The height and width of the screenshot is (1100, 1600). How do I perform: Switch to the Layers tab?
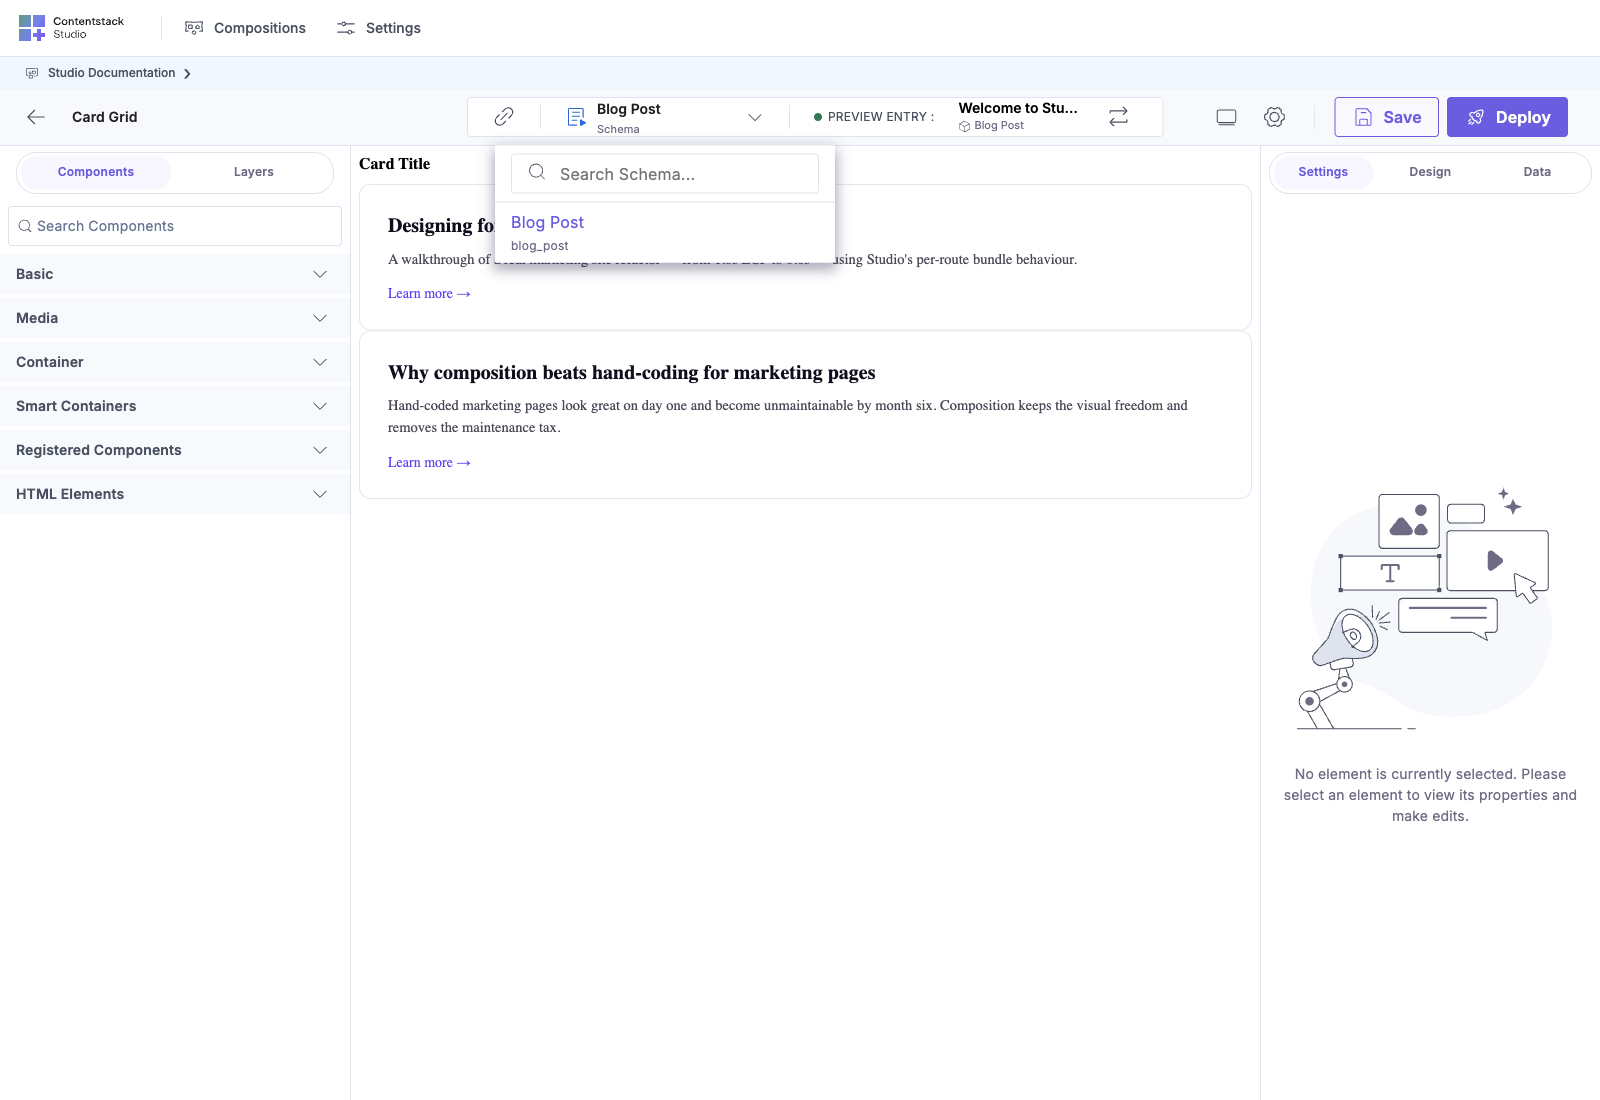254,172
